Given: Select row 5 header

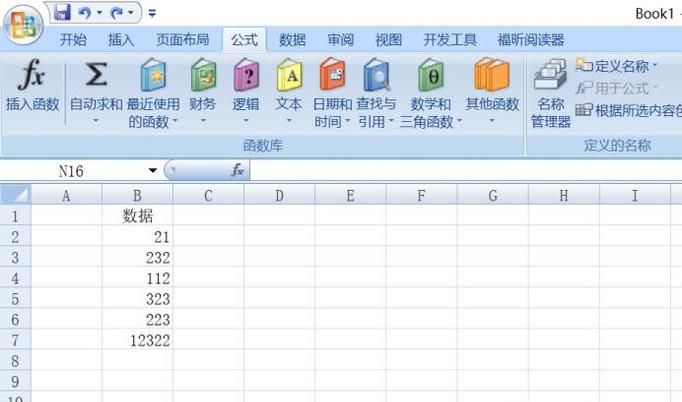Looking at the screenshot, I should click(15, 299).
